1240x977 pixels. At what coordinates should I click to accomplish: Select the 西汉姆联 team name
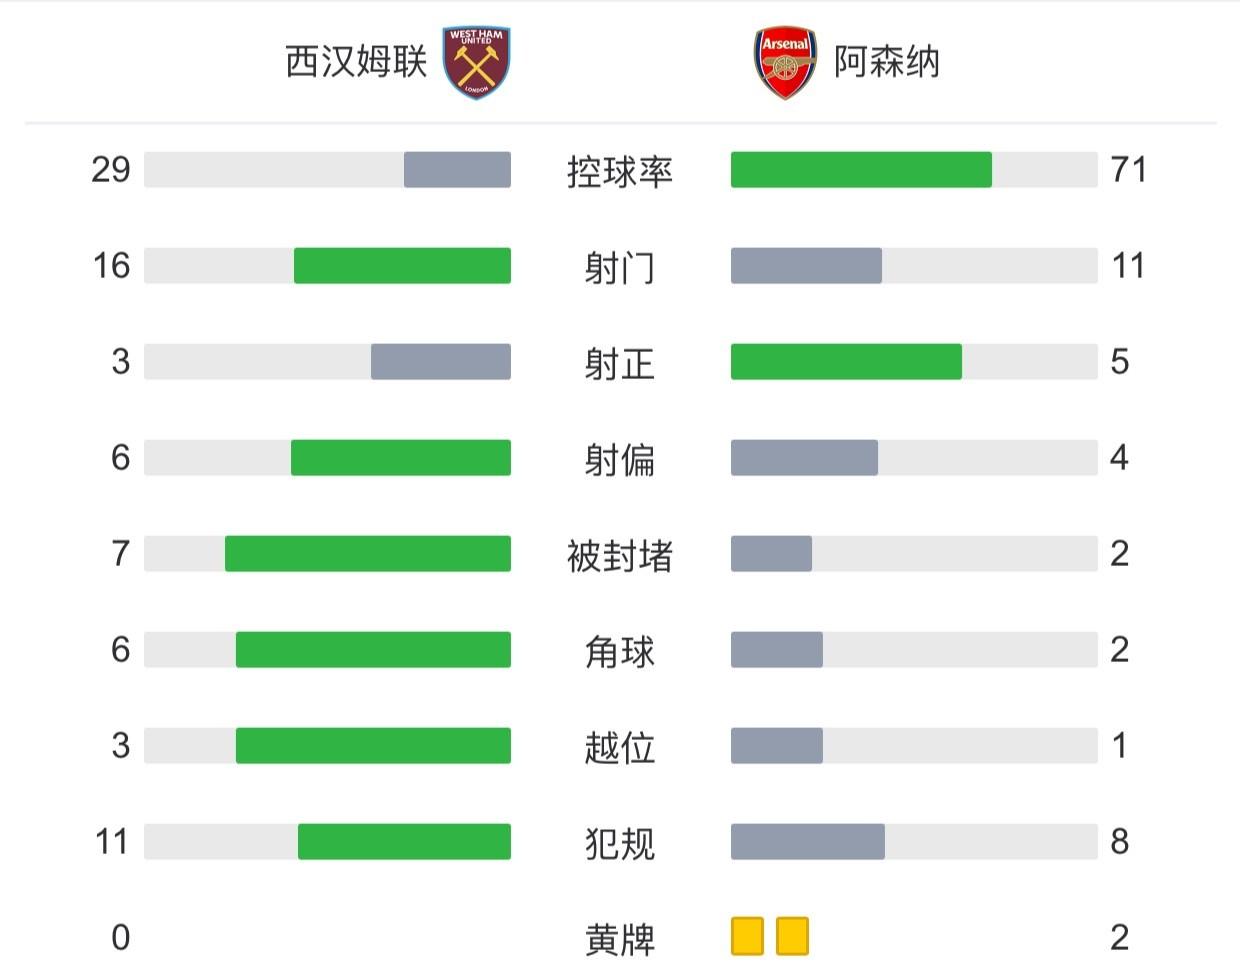356,62
